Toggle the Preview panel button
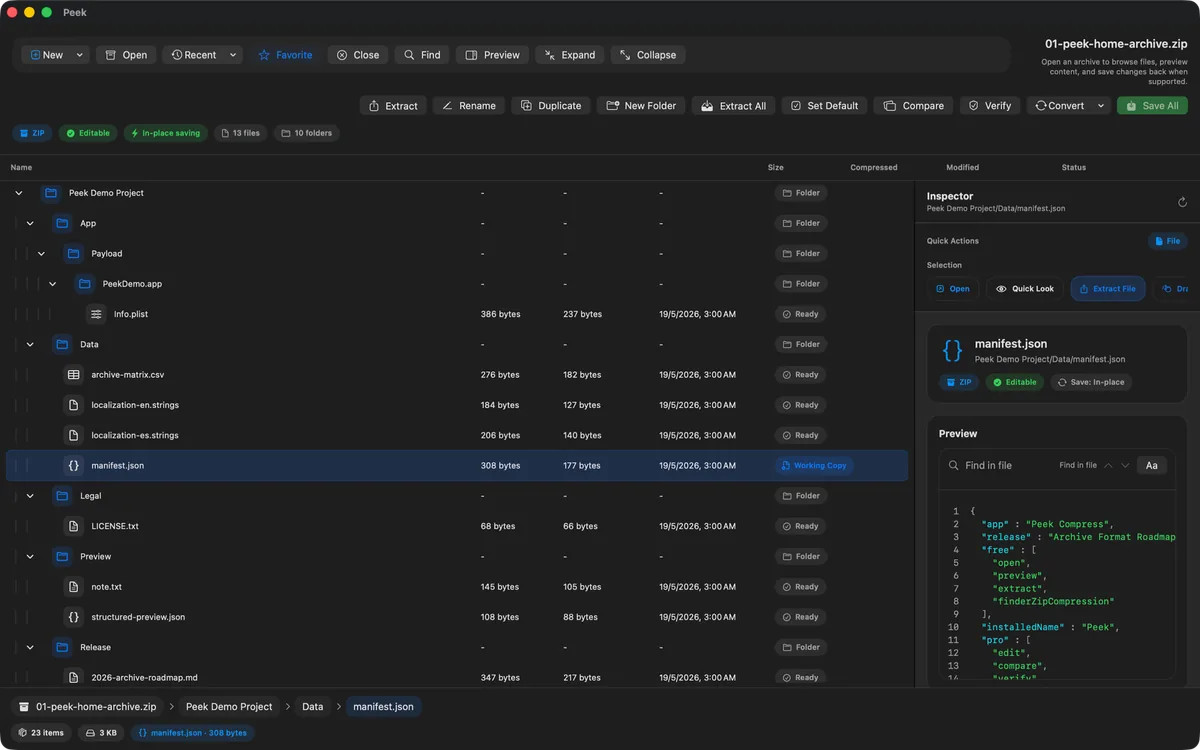 (493, 55)
